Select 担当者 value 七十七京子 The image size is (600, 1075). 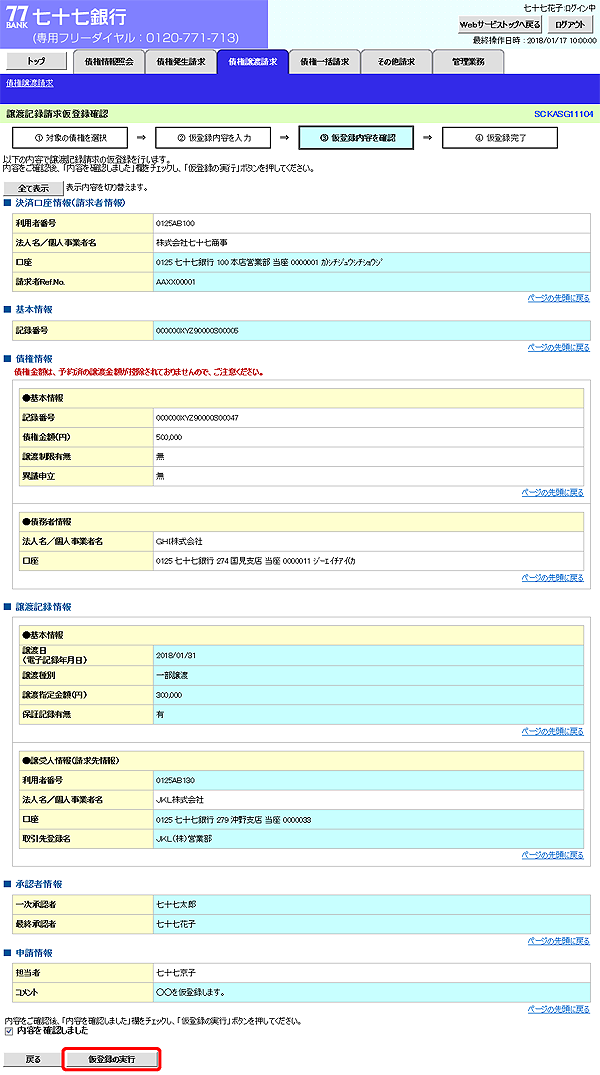[176, 973]
